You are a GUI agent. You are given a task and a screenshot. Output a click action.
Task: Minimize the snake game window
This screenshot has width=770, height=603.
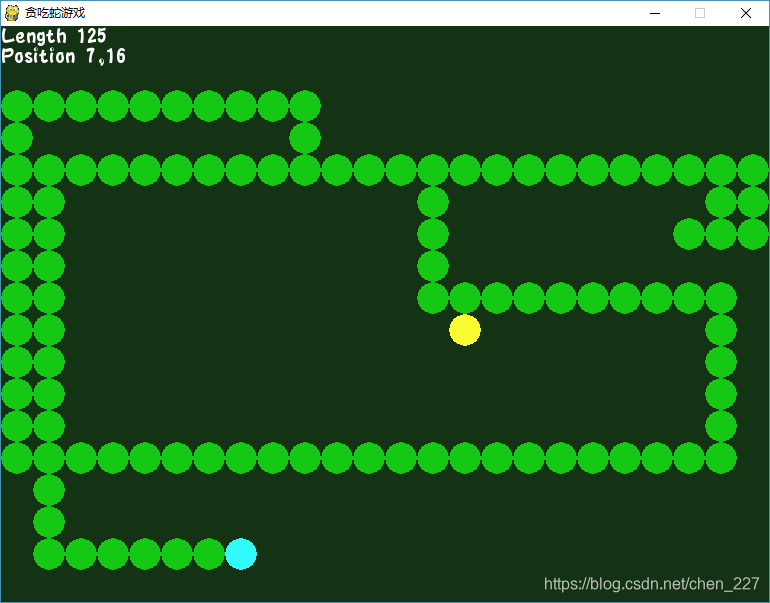(x=655, y=13)
